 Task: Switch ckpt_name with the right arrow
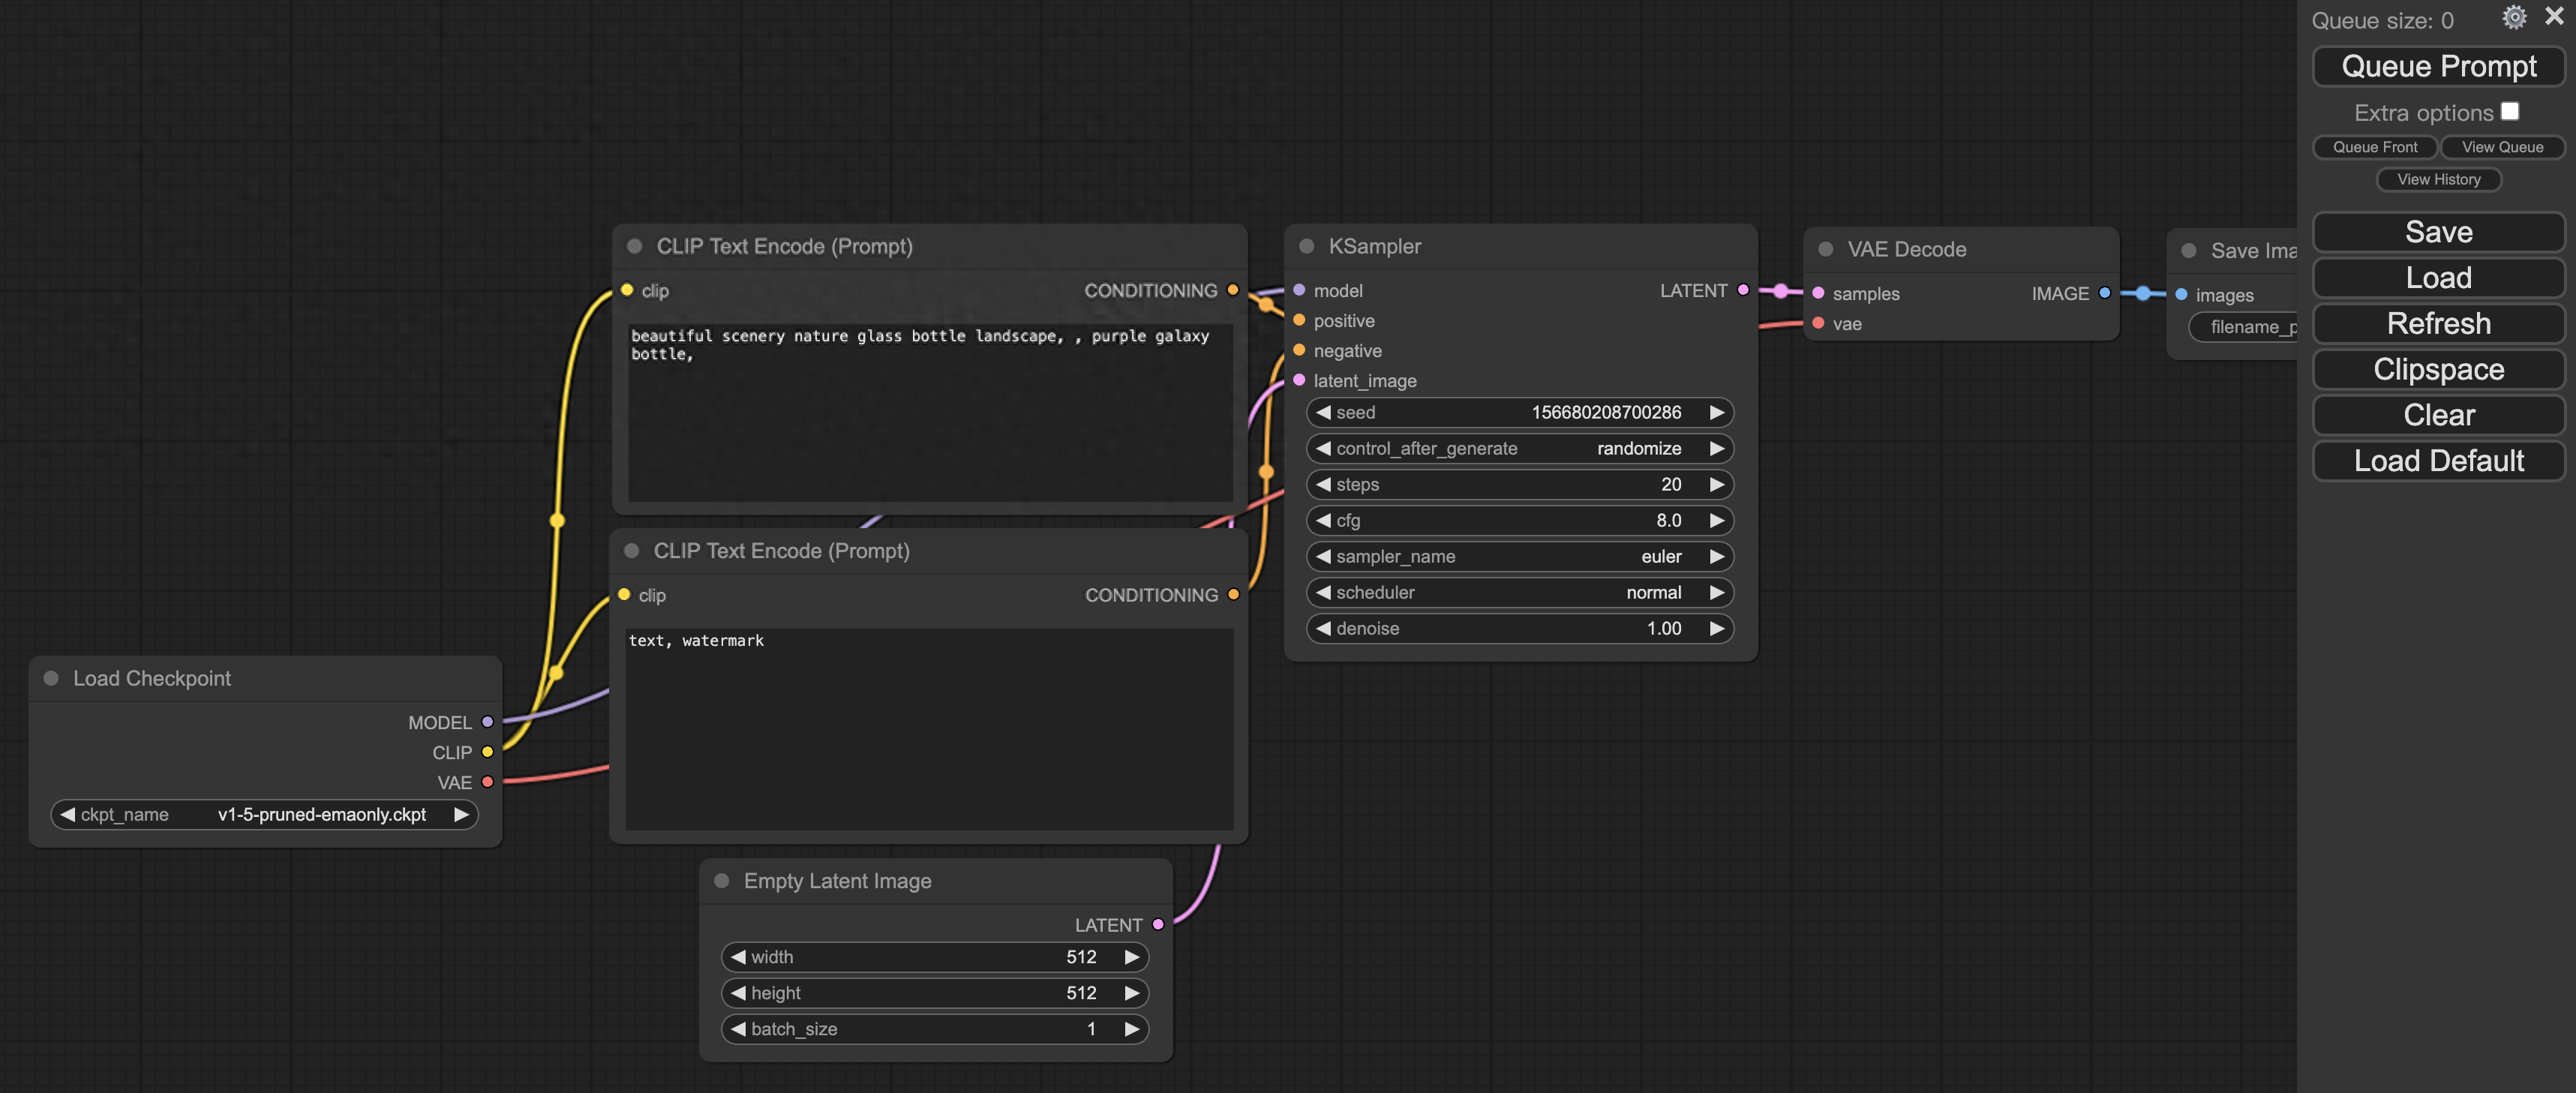461,814
